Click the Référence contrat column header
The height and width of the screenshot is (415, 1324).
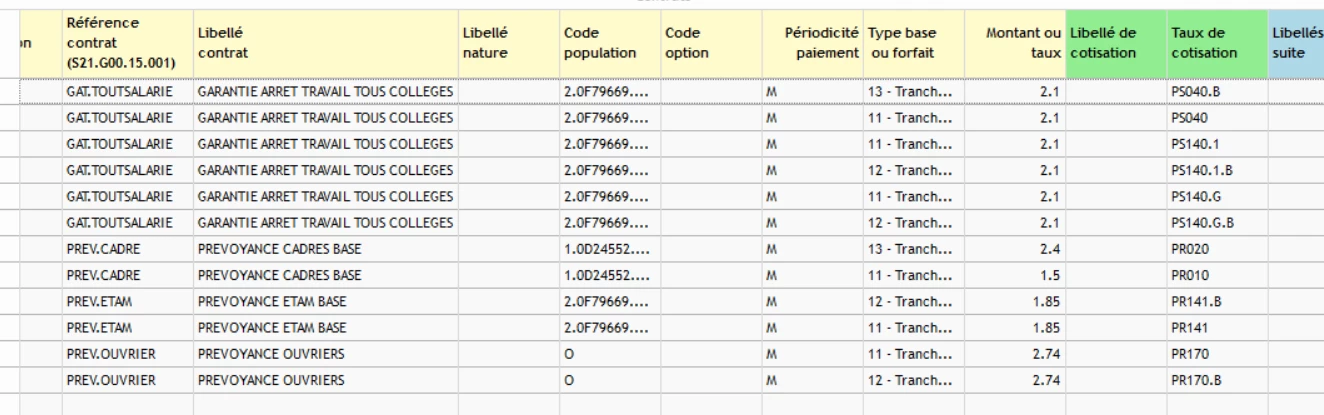pos(127,43)
